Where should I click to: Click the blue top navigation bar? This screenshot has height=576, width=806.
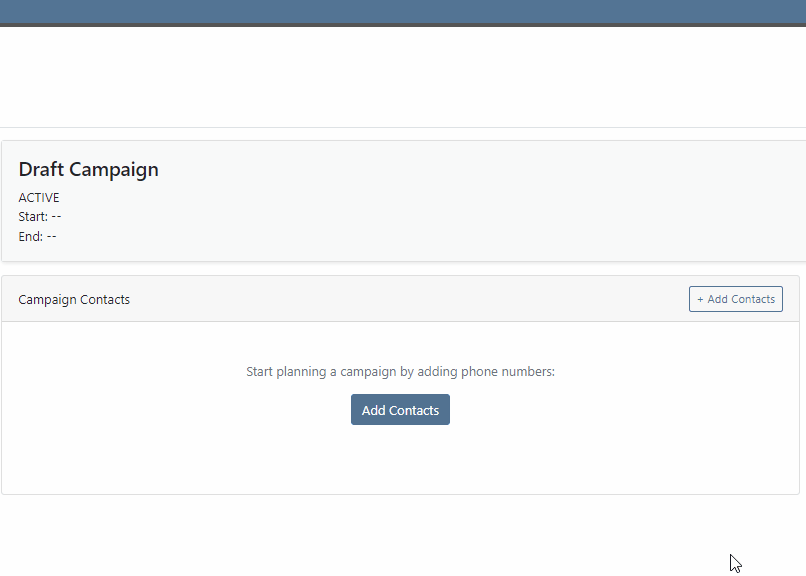point(403,11)
